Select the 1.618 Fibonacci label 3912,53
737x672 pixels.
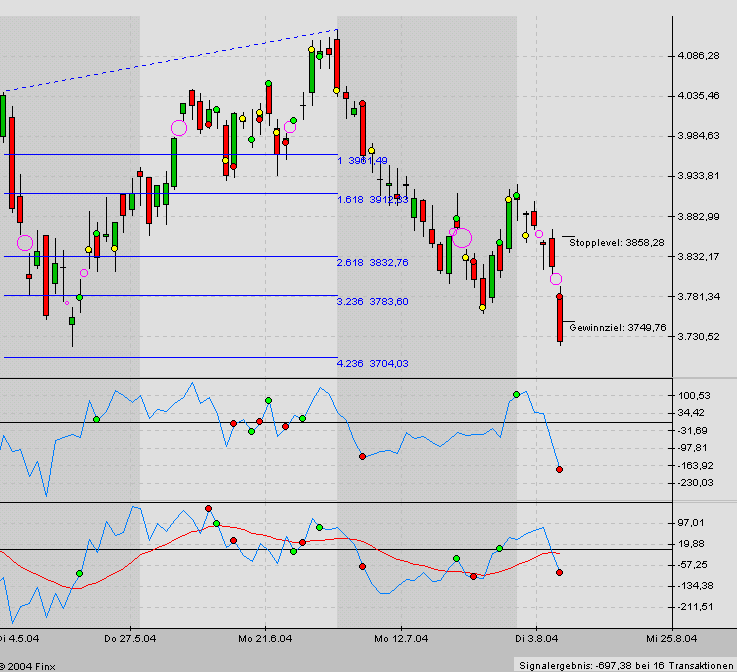(x=372, y=199)
